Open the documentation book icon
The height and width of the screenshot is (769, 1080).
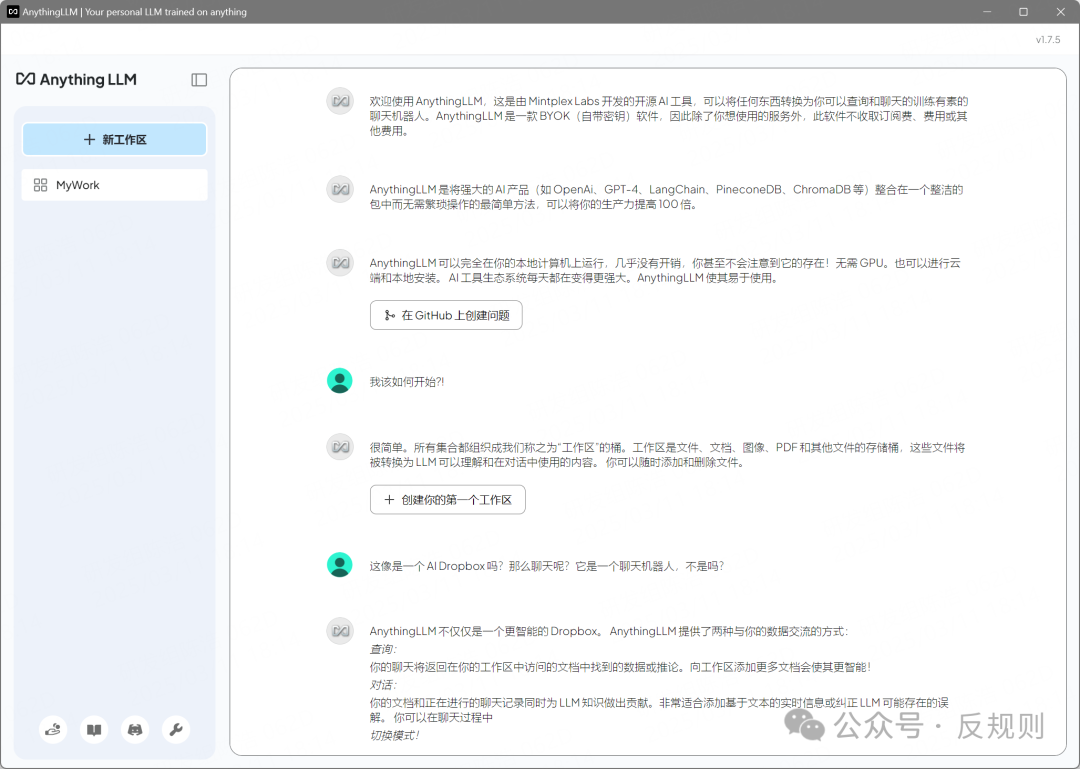pyautogui.click(x=94, y=729)
